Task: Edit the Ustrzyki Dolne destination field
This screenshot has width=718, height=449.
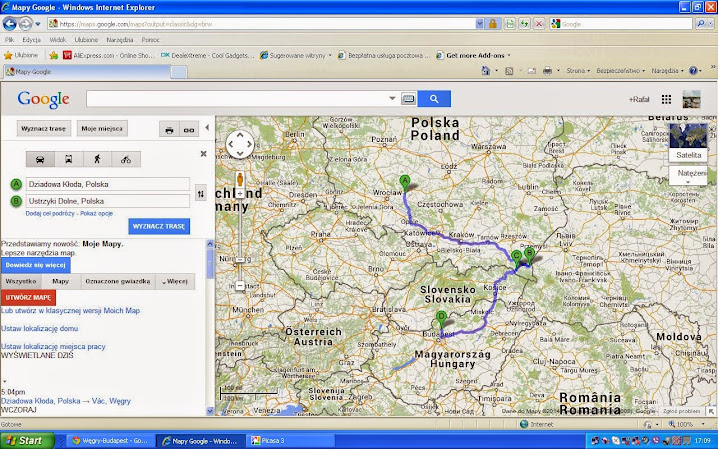Action: point(108,201)
